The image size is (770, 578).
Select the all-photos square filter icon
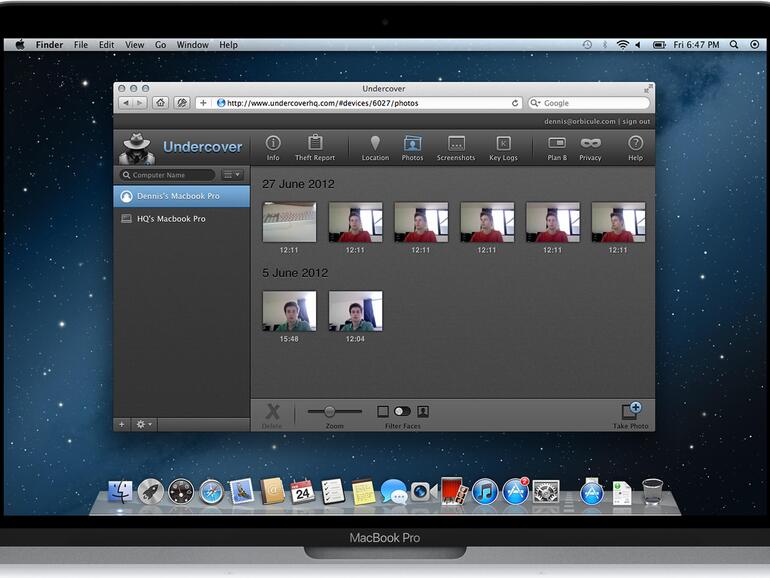click(383, 411)
